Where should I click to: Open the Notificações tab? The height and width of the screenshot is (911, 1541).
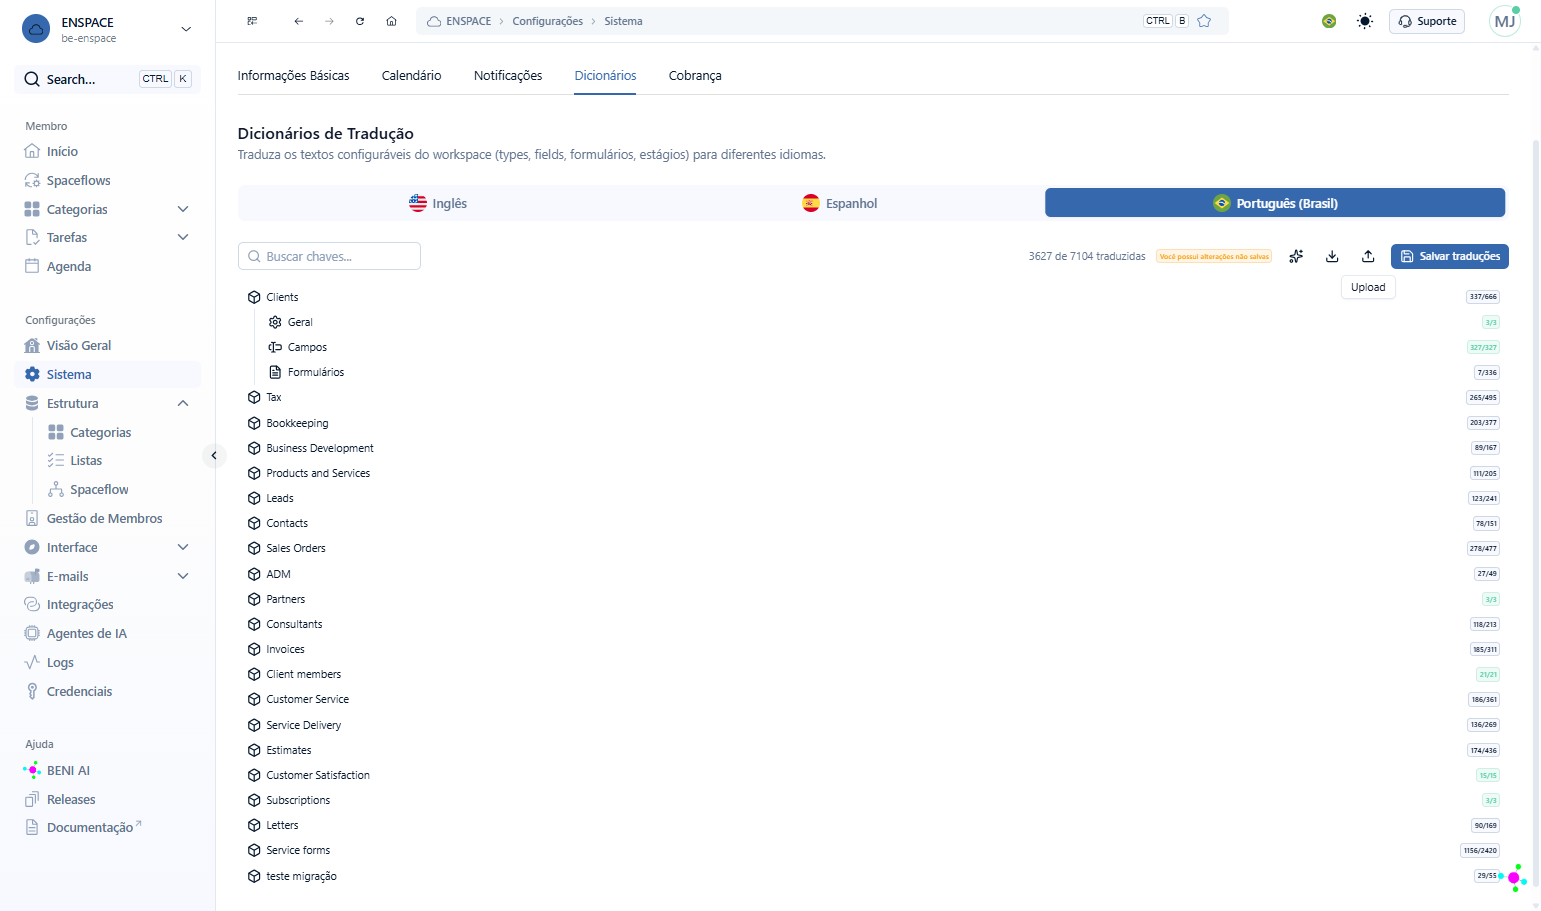tap(508, 76)
